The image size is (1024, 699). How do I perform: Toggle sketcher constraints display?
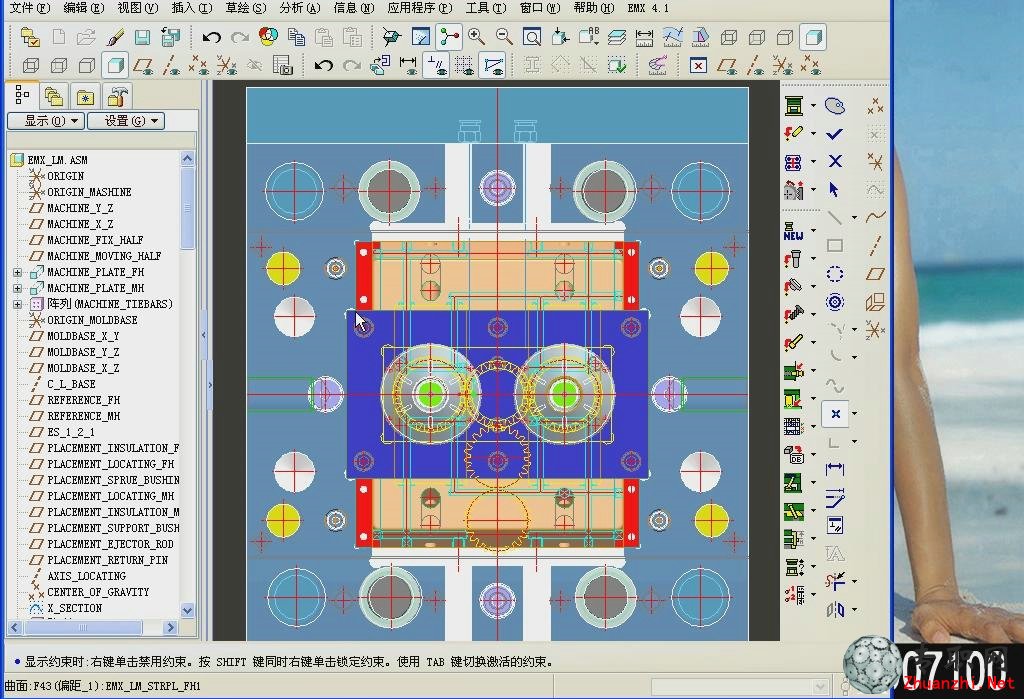pyautogui.click(x=436, y=65)
